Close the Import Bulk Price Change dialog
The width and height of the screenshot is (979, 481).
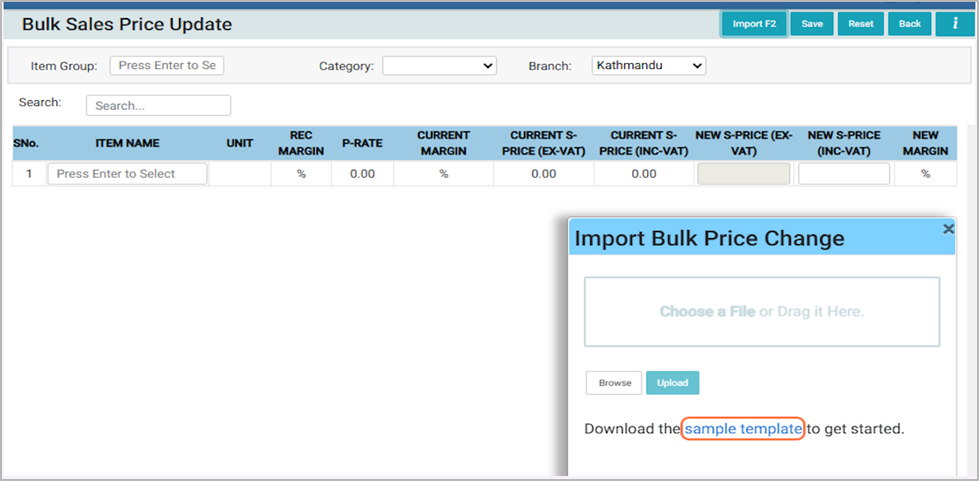(948, 229)
